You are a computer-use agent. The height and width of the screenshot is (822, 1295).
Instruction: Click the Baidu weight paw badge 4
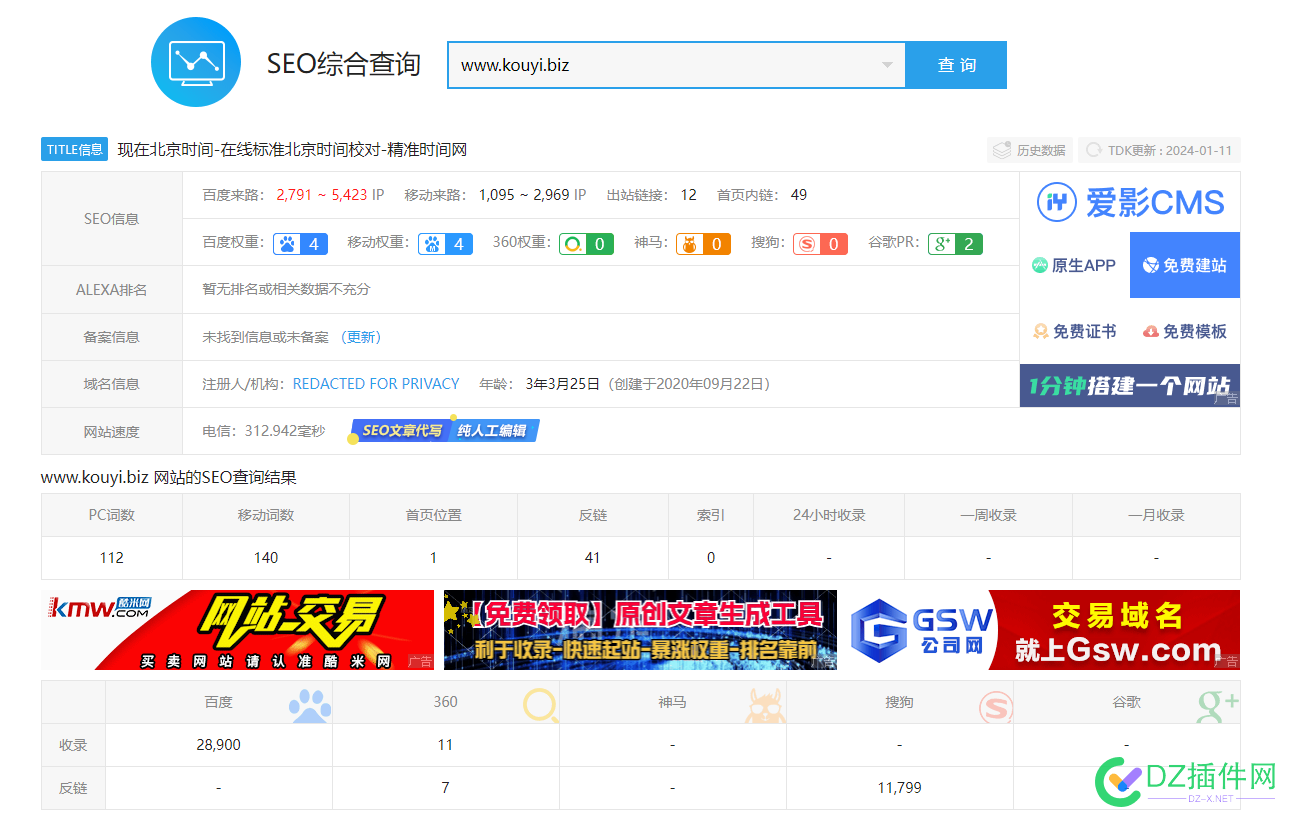point(301,243)
